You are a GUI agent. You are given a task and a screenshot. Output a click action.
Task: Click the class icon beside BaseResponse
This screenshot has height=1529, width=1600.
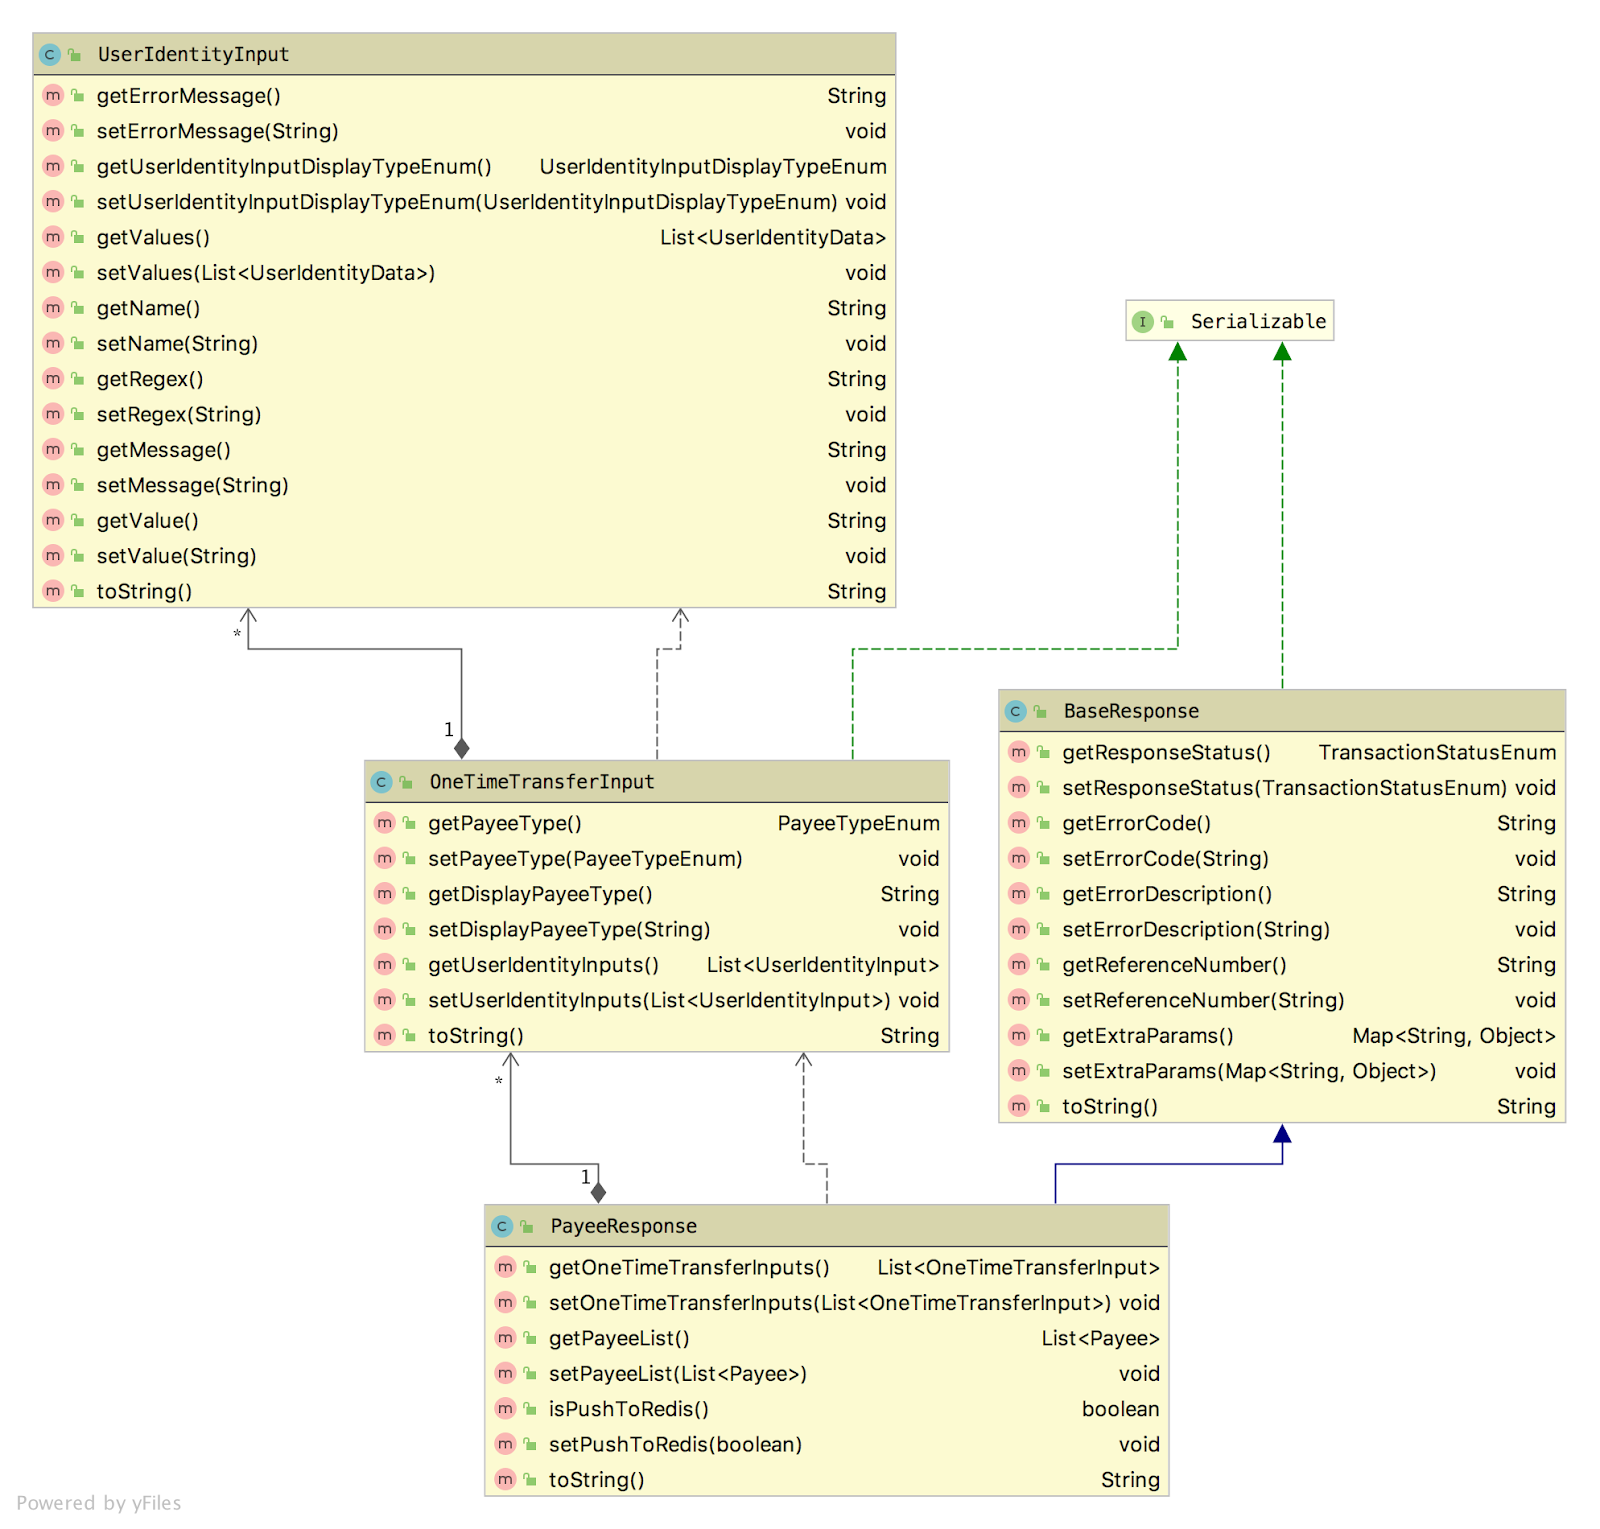tap(1016, 711)
